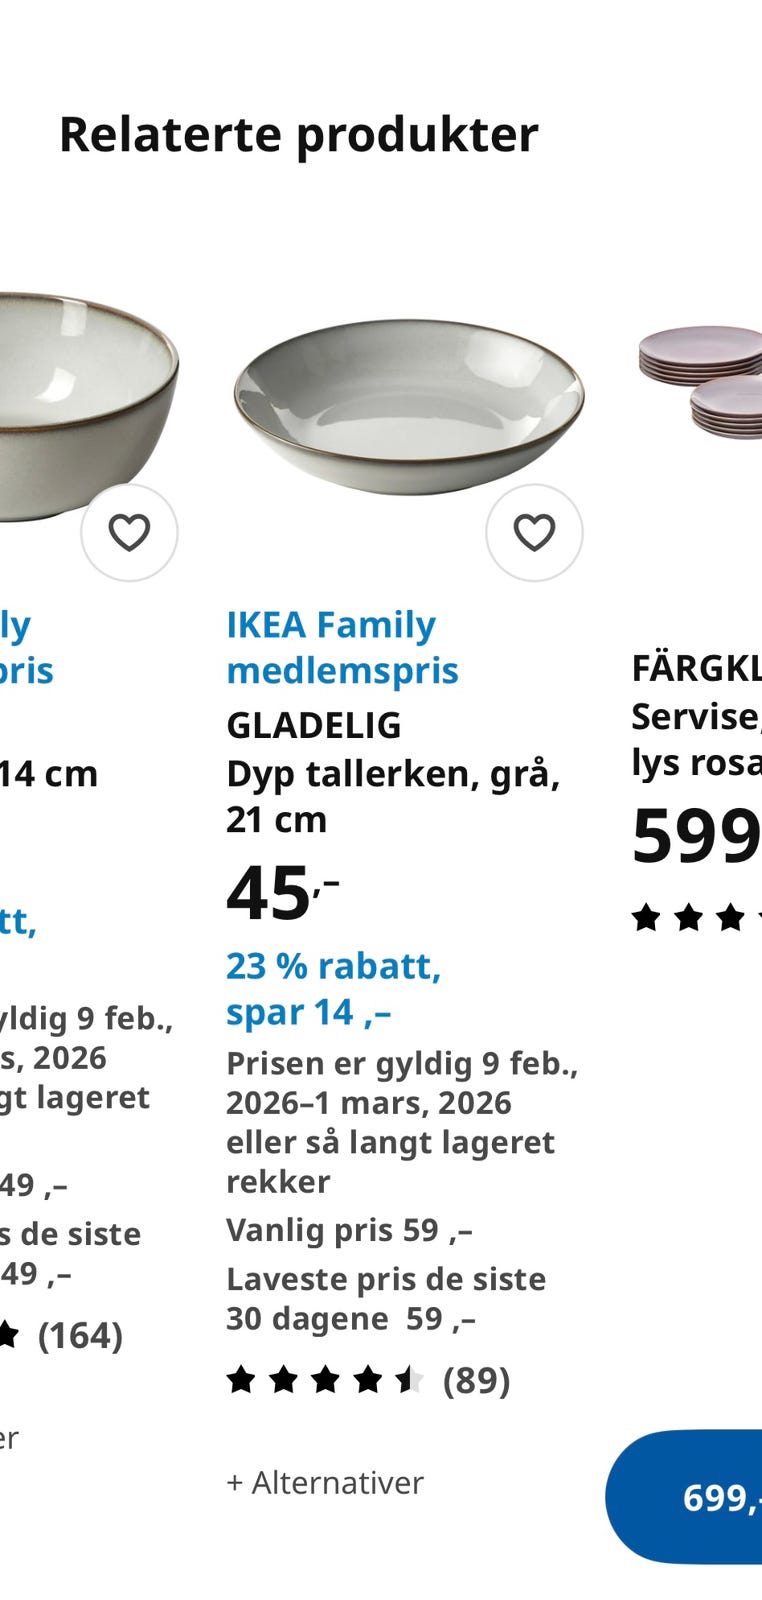Expand the + Alternativer options
This screenshot has width=762, height=1600.
(x=325, y=1482)
